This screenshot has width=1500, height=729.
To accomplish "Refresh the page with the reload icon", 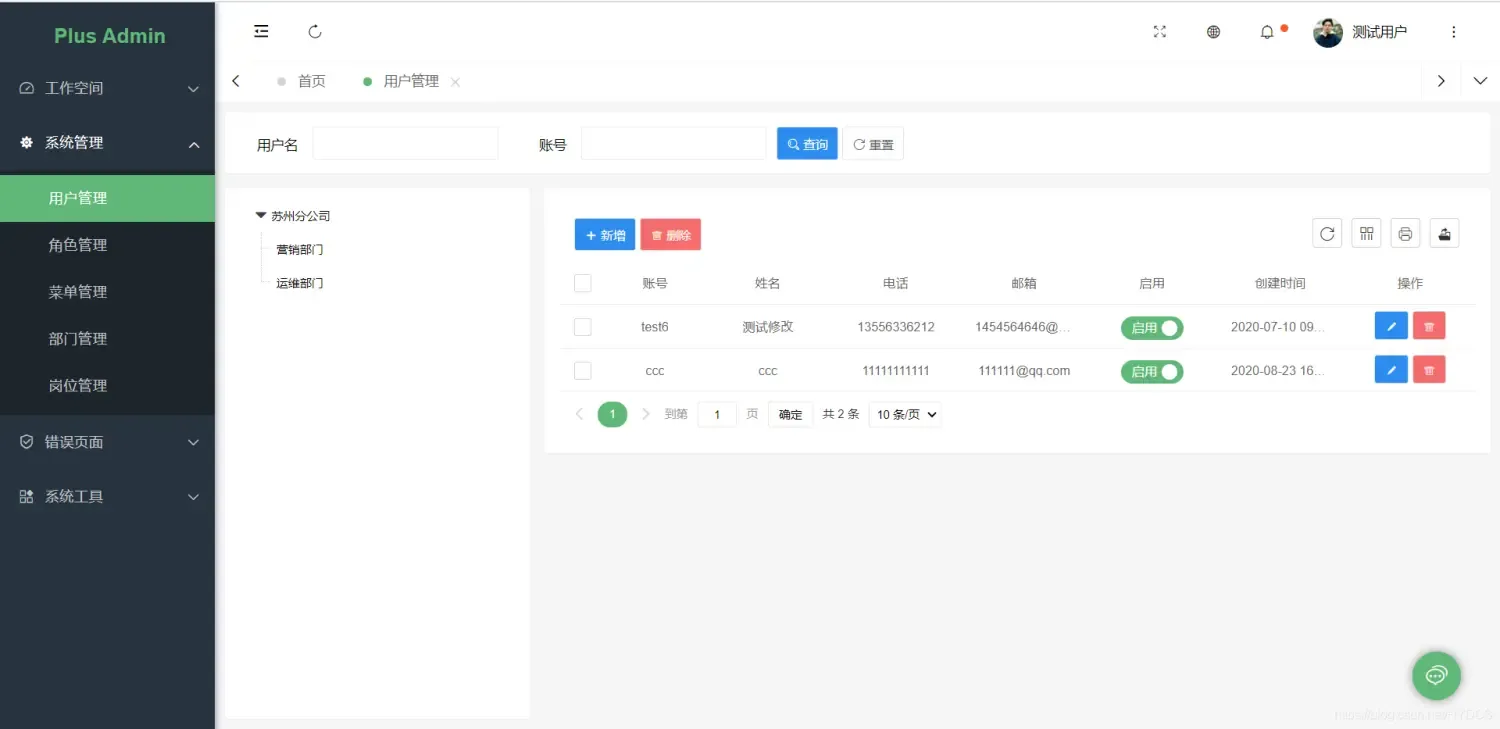I will pos(314,31).
